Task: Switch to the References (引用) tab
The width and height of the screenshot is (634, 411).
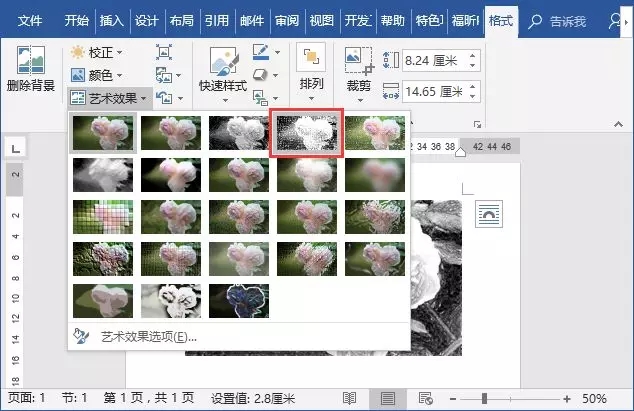Action: coord(216,20)
